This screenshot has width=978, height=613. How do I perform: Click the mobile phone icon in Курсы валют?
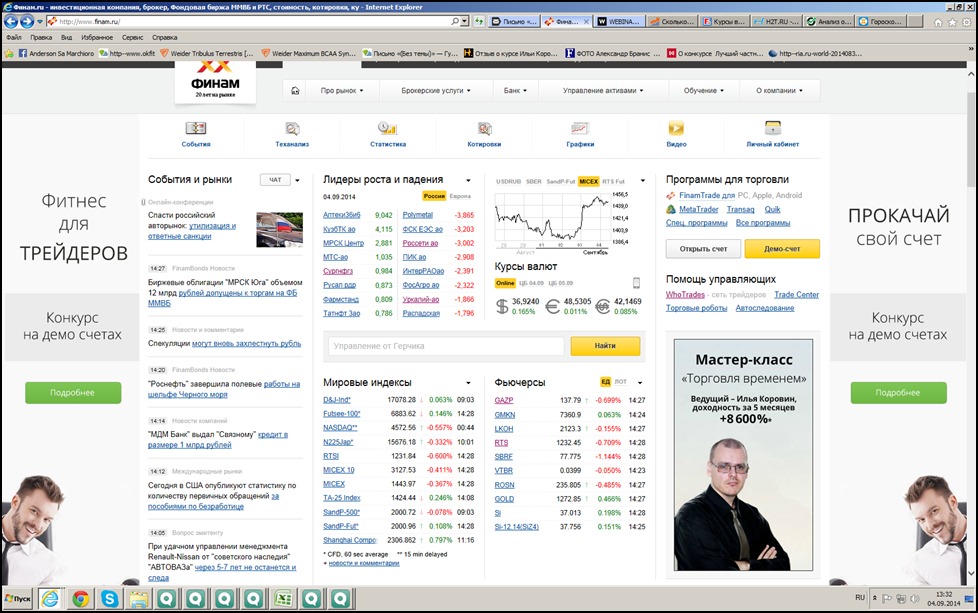(x=636, y=283)
